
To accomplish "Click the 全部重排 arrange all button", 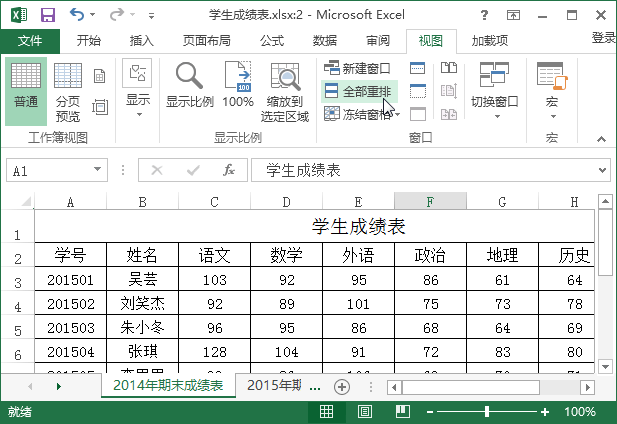I will click(x=358, y=91).
